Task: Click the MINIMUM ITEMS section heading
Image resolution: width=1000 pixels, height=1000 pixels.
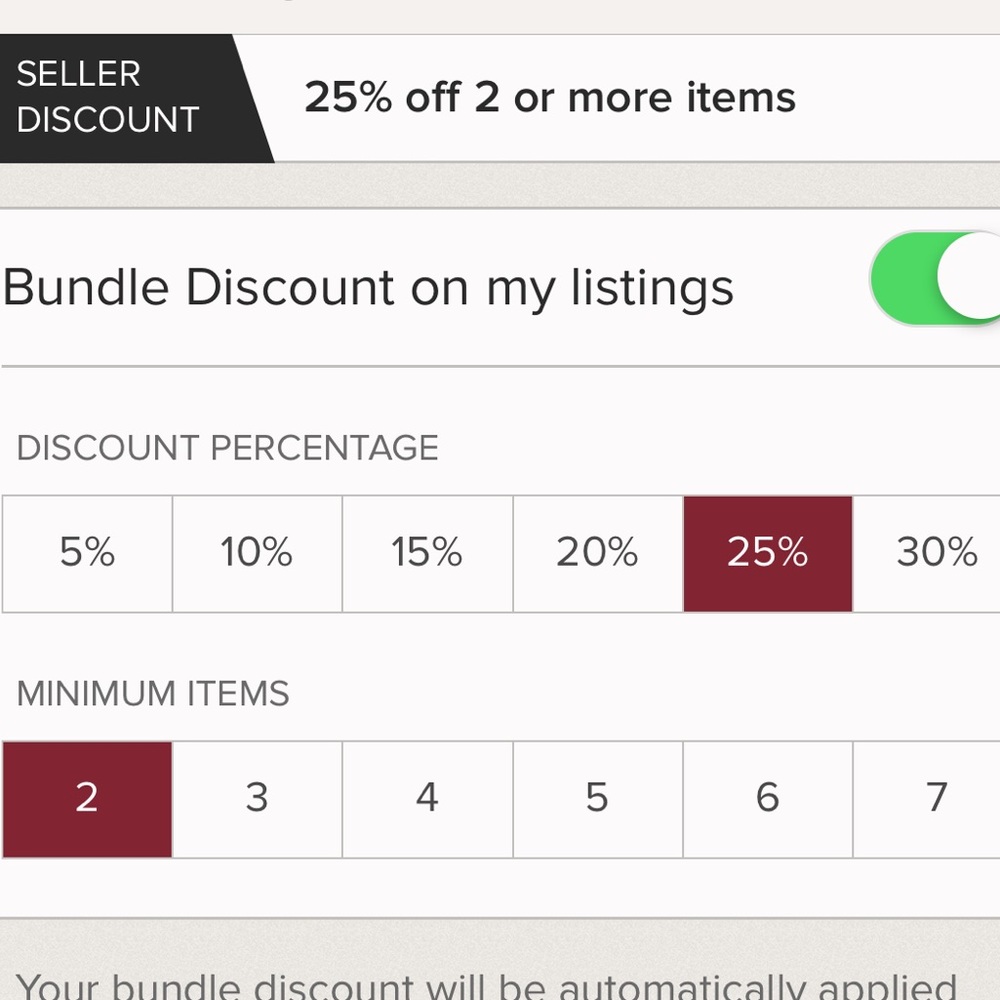Action: [153, 693]
